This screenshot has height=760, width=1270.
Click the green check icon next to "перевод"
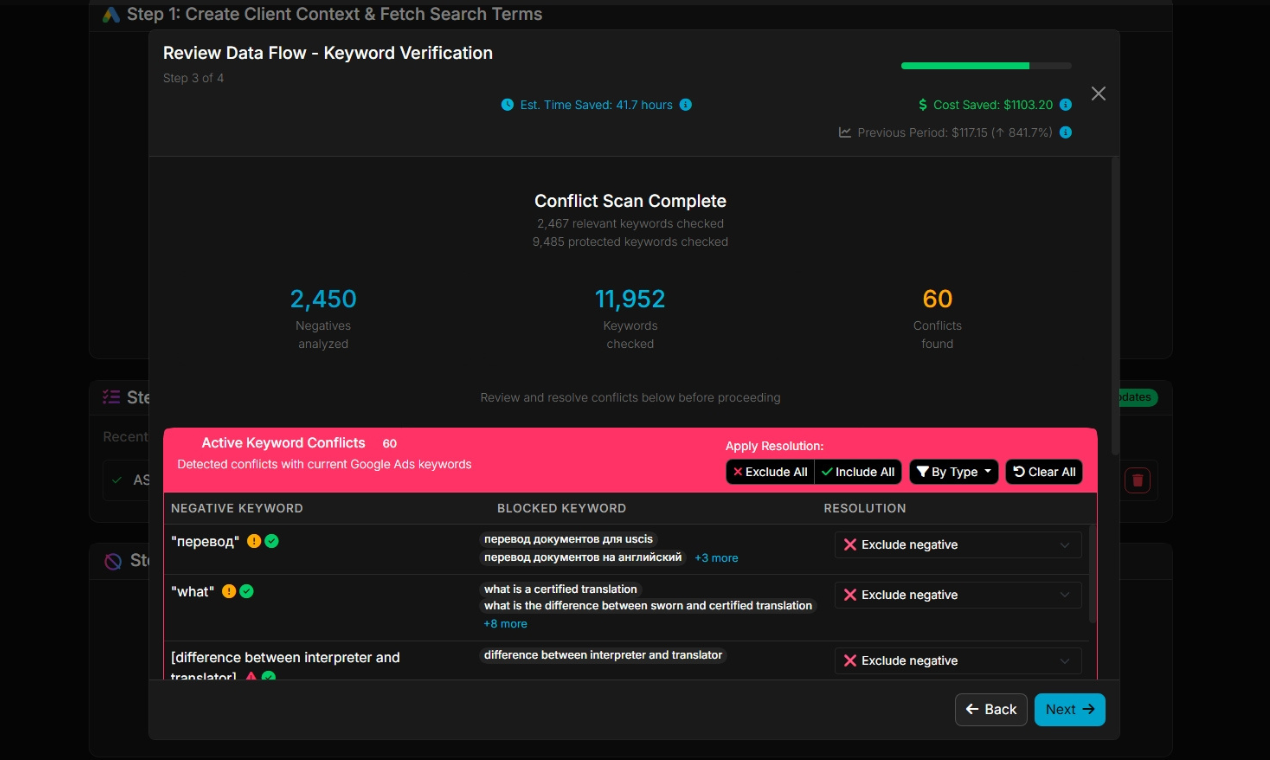point(272,541)
